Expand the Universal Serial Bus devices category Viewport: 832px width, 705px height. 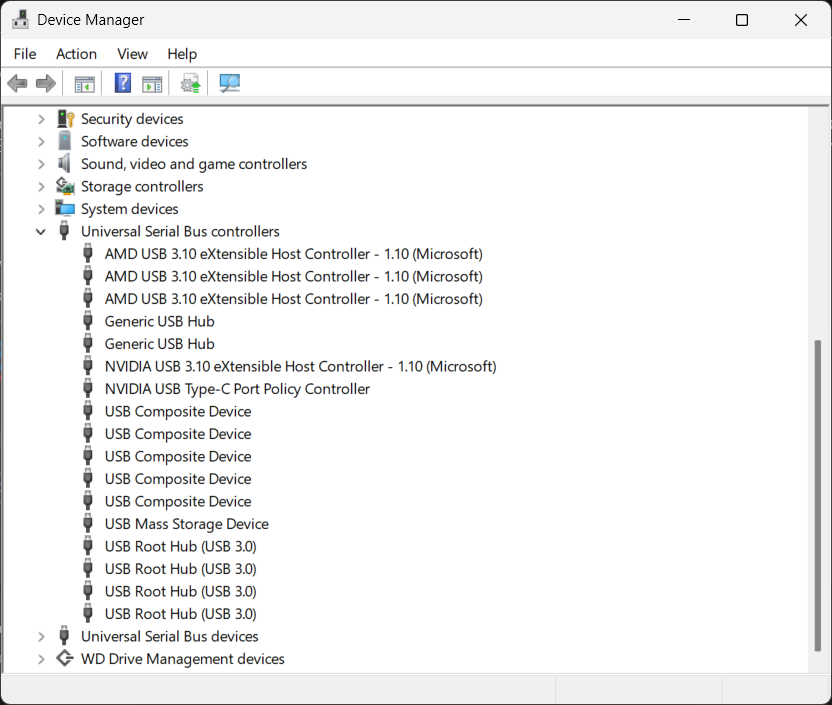(x=41, y=637)
